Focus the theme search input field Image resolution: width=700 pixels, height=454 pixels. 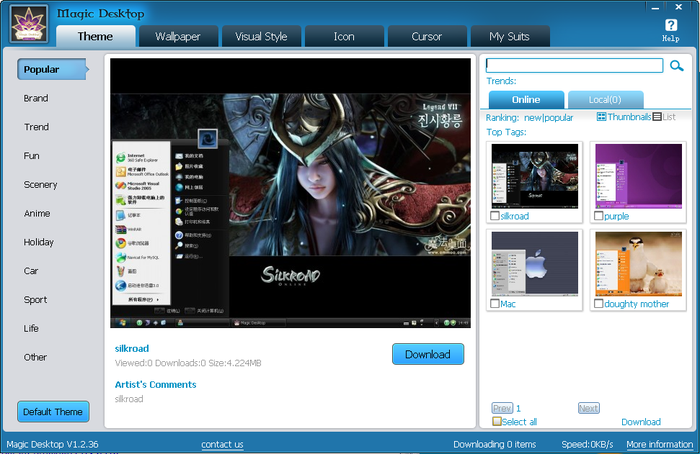574,66
